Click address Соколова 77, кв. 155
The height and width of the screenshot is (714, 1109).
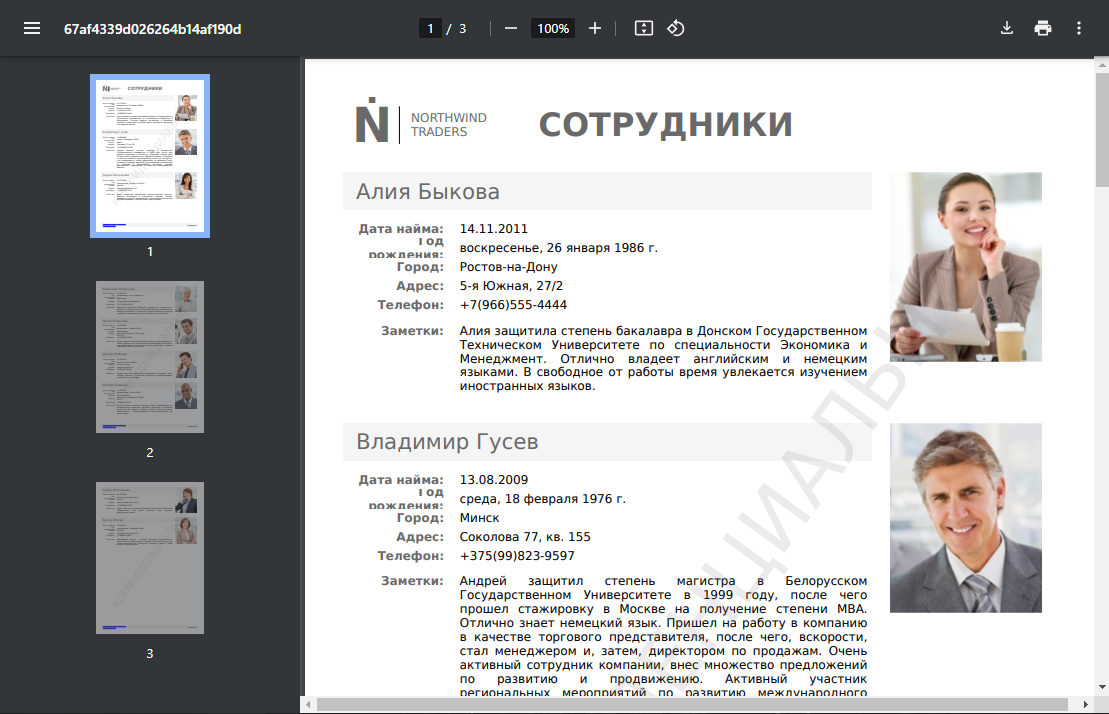(525, 537)
